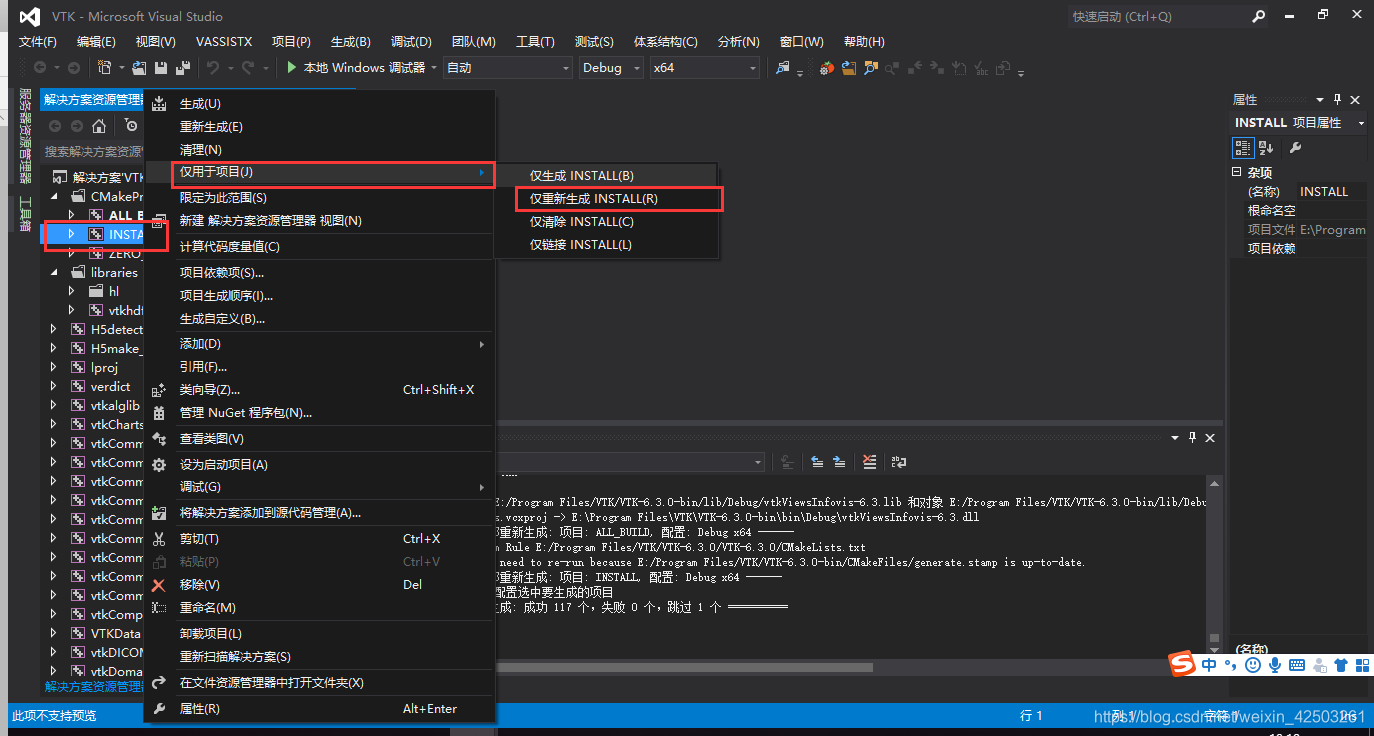The height and width of the screenshot is (736, 1374).
Task: Click the Open File toolbar icon
Action: [139, 68]
